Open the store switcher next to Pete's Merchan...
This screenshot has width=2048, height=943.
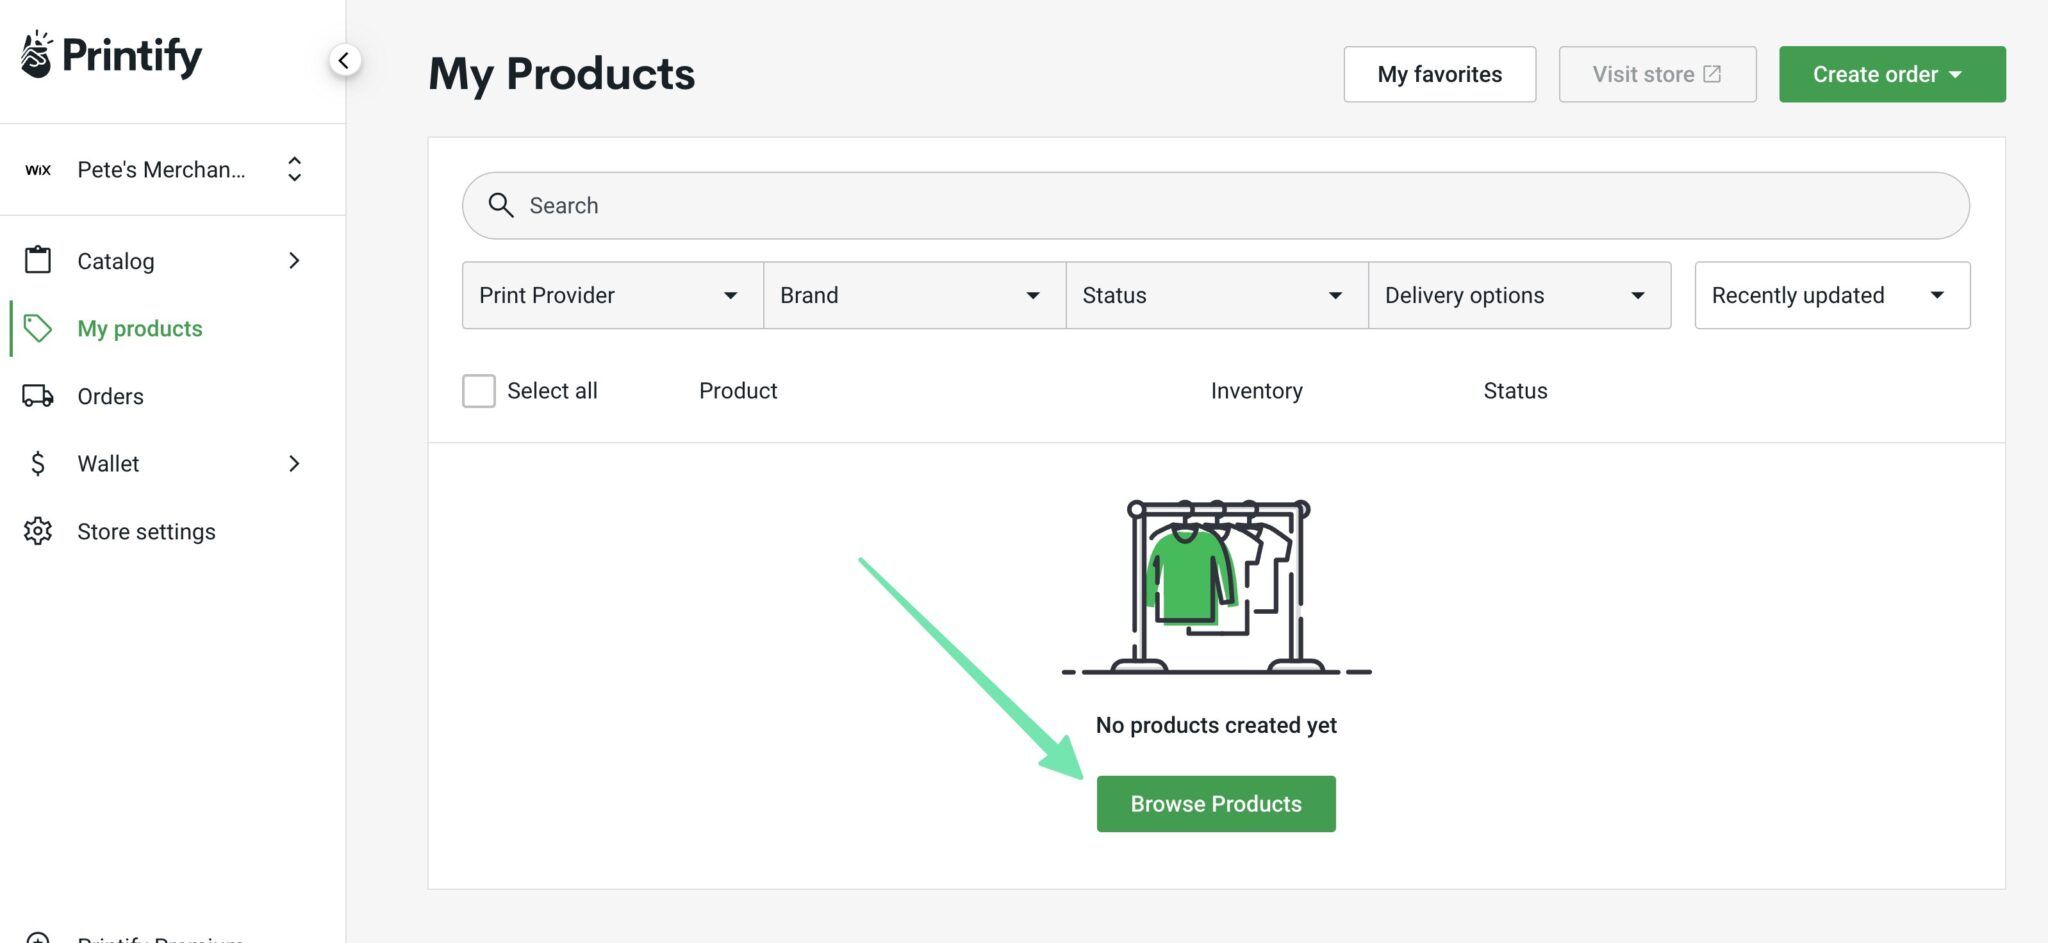pos(294,169)
